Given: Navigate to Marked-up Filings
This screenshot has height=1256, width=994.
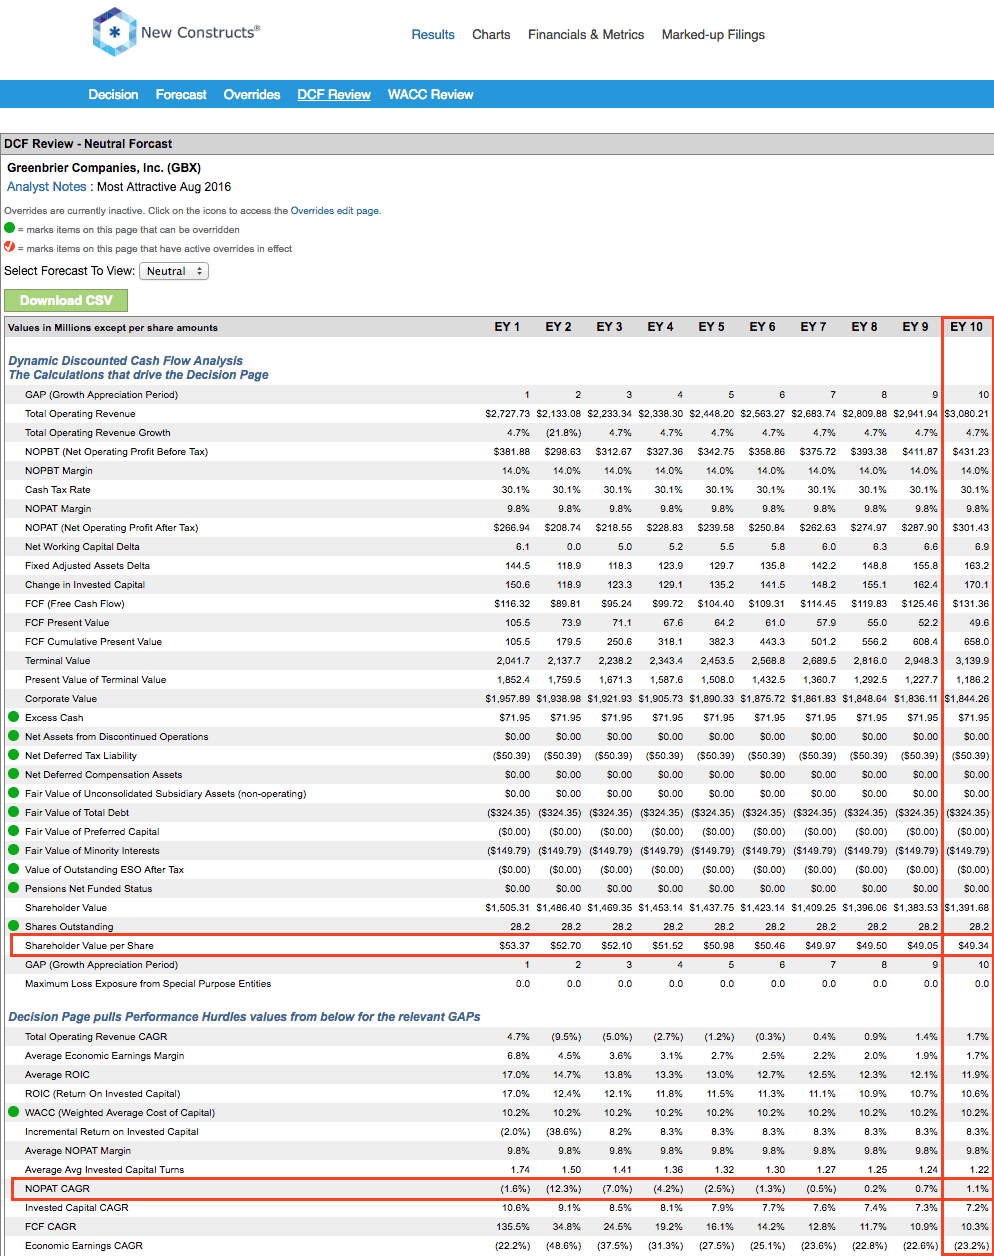Looking at the screenshot, I should [713, 34].
